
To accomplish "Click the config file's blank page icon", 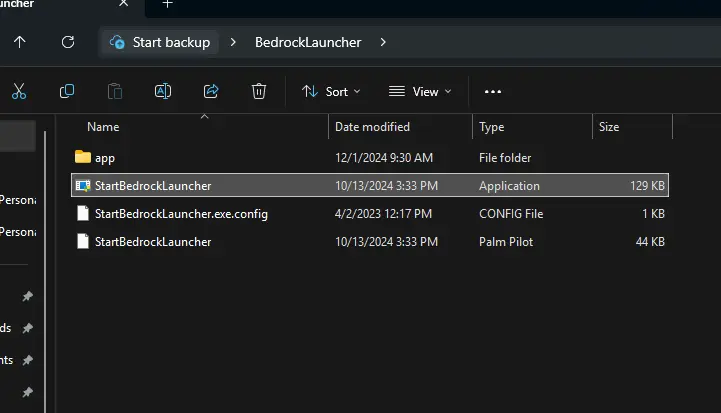I will click(83, 213).
